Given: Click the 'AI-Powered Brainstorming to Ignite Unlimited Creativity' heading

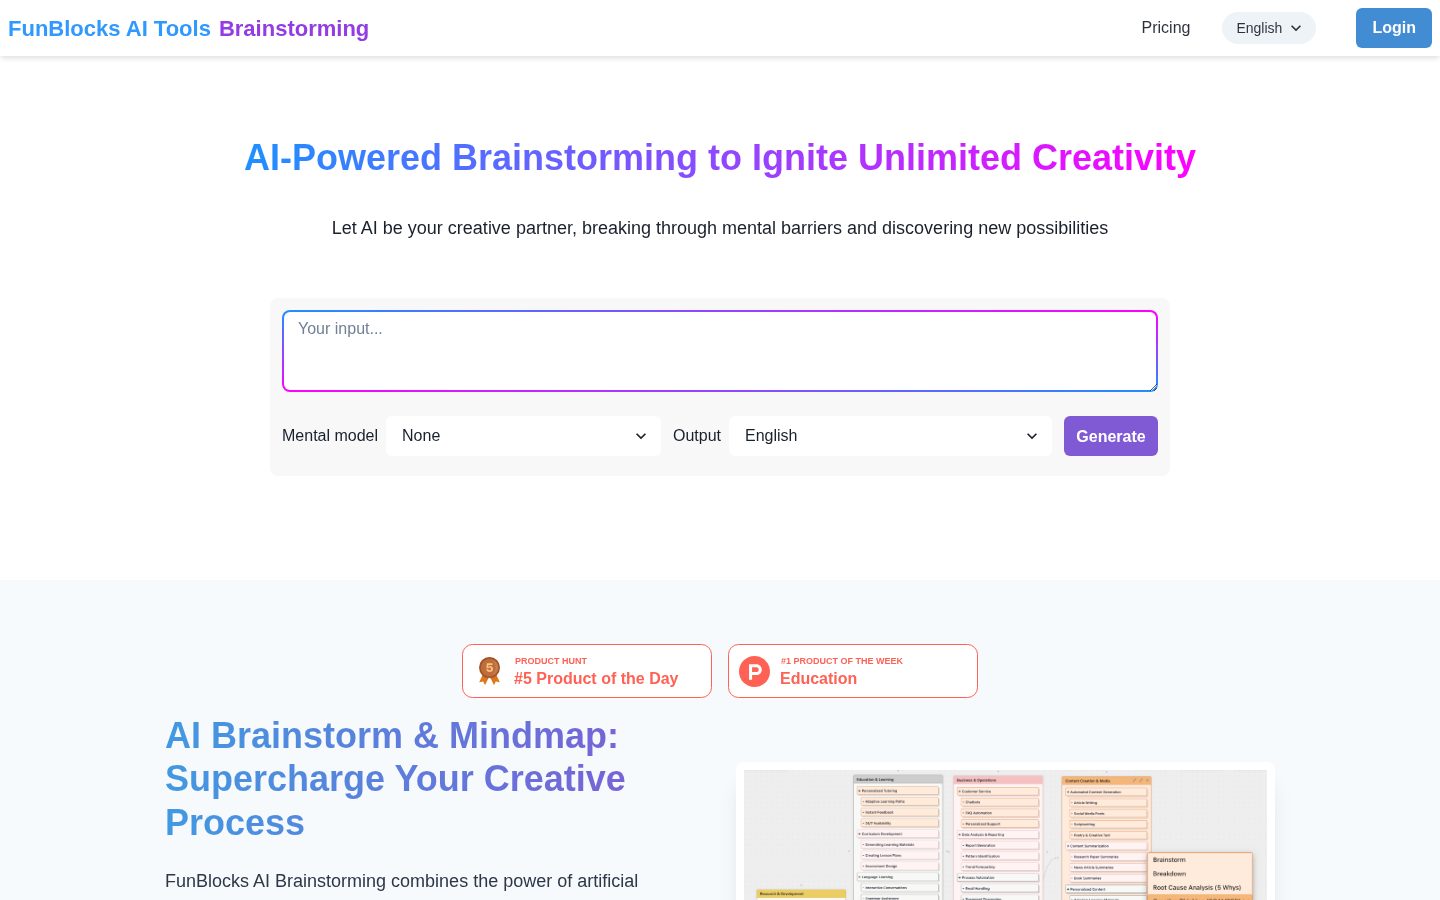Looking at the screenshot, I should (x=720, y=158).
